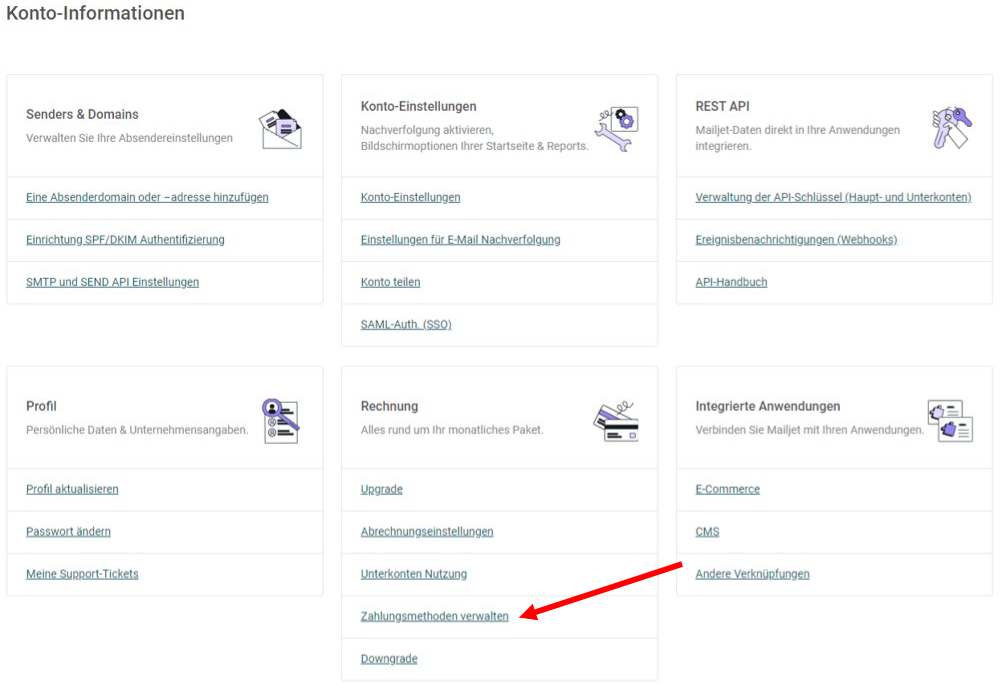Open the Konto teilen link
The image size is (1000, 686).
pyautogui.click(x=390, y=282)
